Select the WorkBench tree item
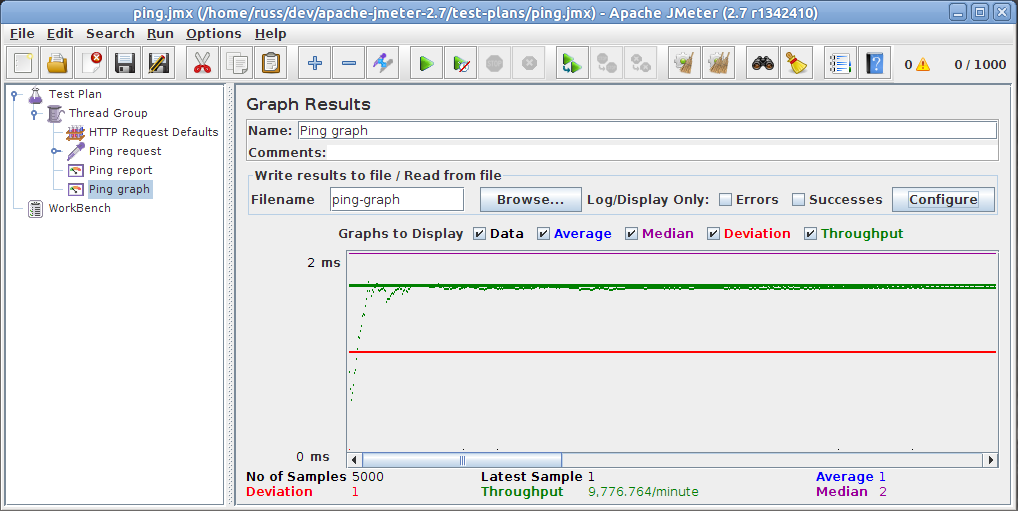Screen dimensions: 1018x511 click(x=79, y=208)
